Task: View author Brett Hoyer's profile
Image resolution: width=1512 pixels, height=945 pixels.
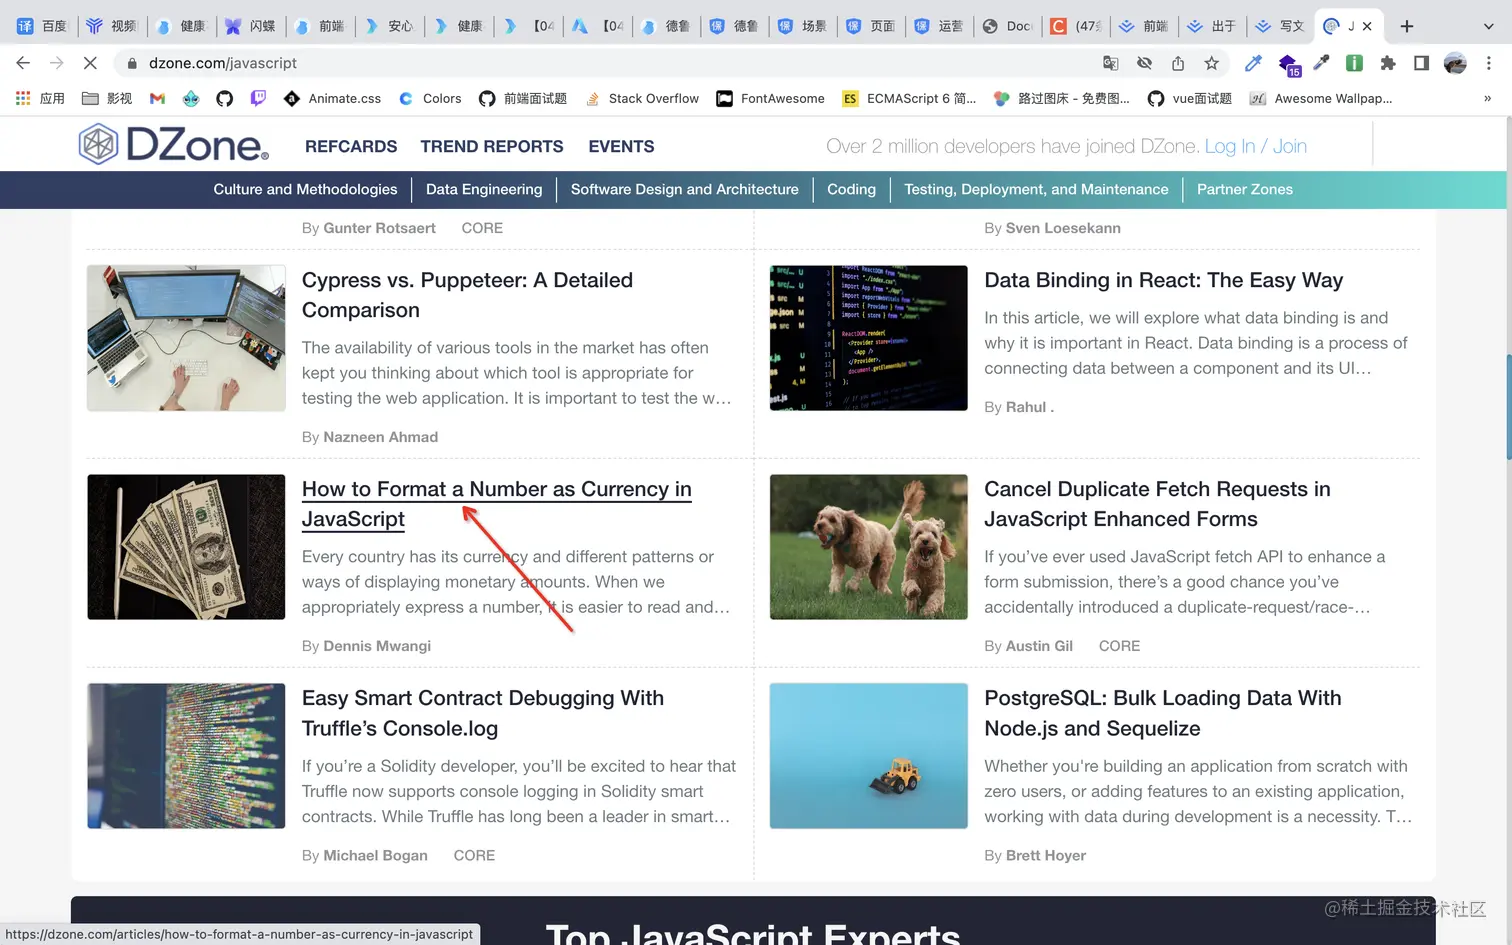Action: click(1046, 855)
